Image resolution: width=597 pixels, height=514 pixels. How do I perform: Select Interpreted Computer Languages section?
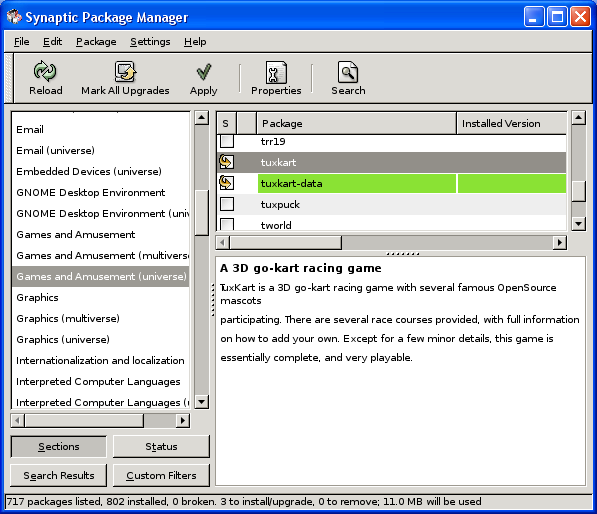click(101, 381)
